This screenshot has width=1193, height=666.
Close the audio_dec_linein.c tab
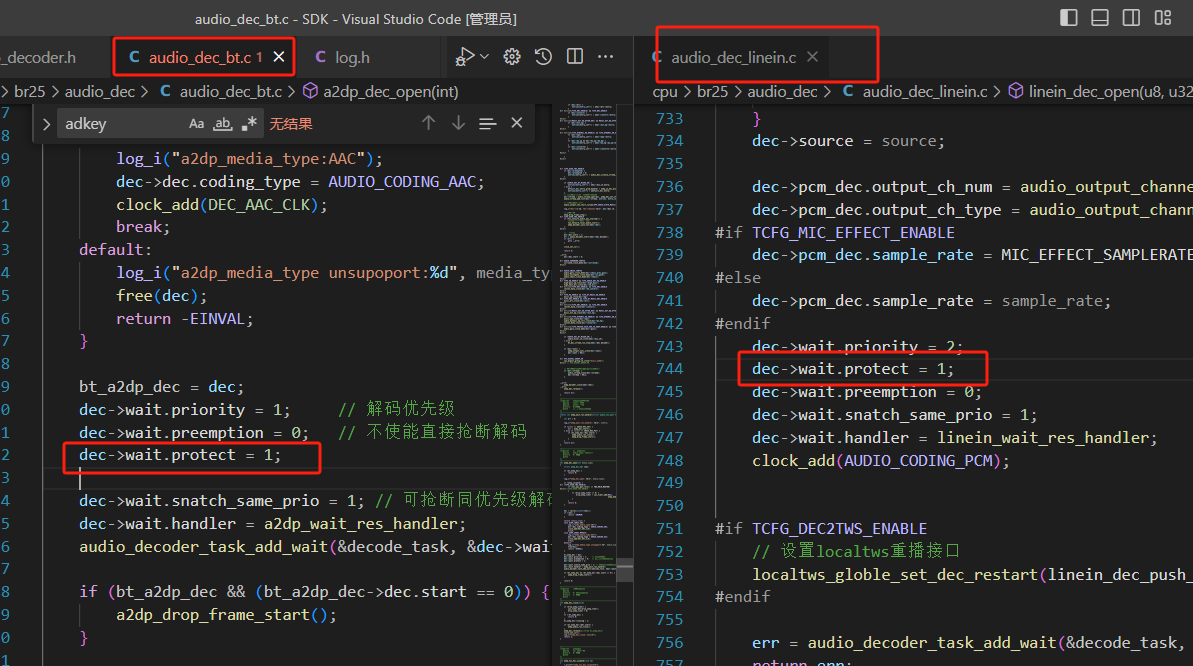[x=813, y=57]
